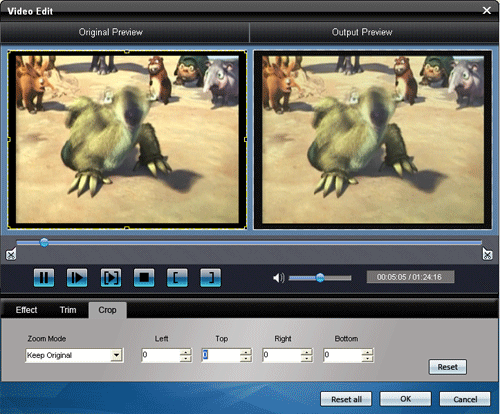
Task: Decrease the Bottom crop value
Action: click(368, 359)
